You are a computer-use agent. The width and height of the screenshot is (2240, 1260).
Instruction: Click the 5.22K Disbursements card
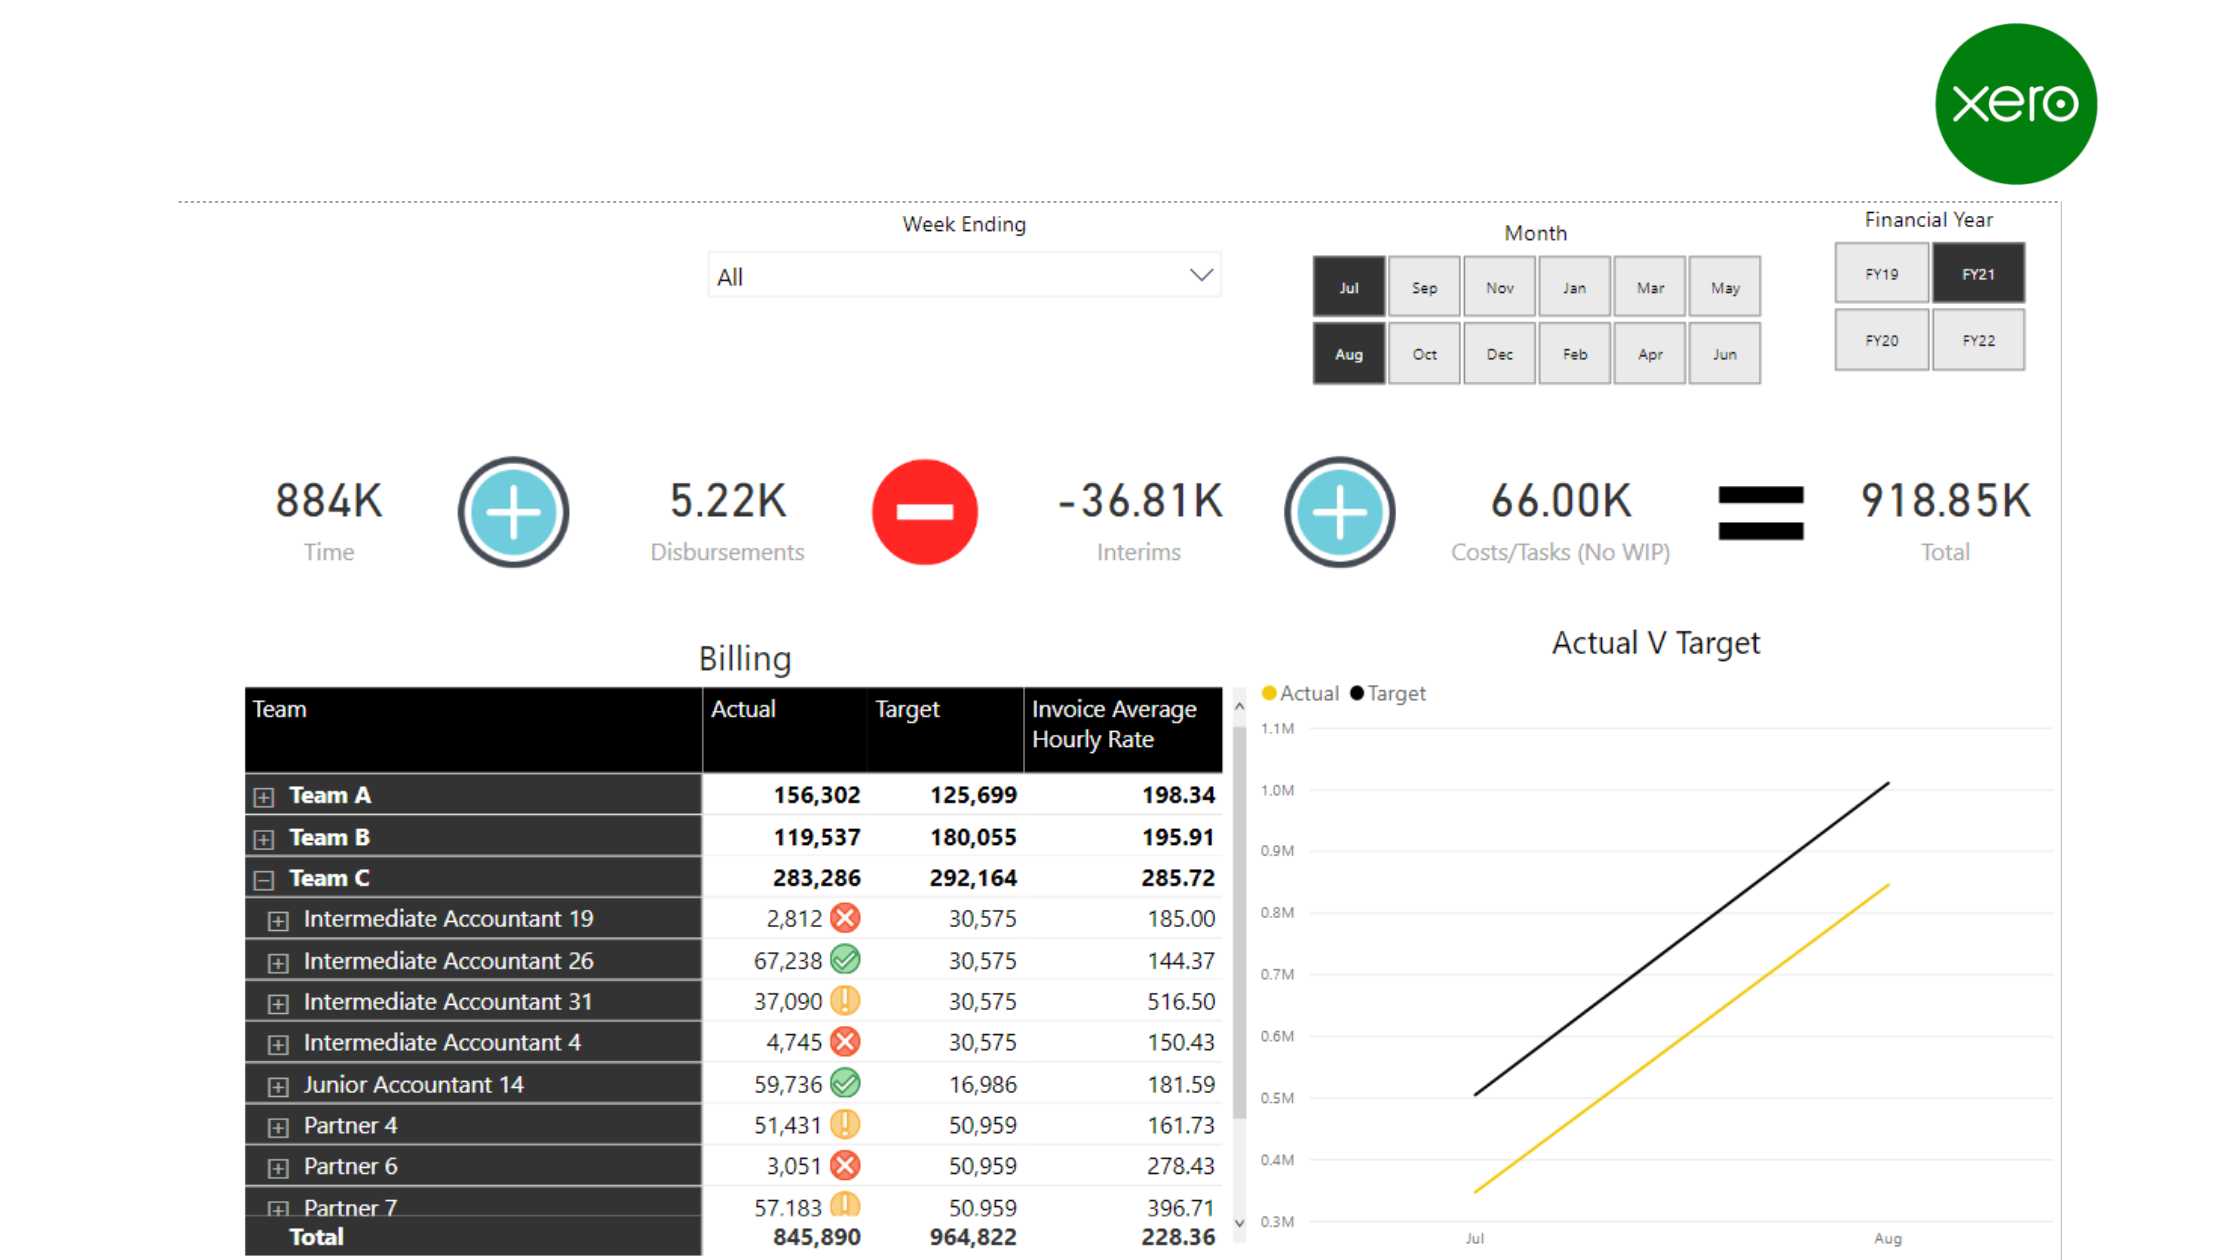727,520
